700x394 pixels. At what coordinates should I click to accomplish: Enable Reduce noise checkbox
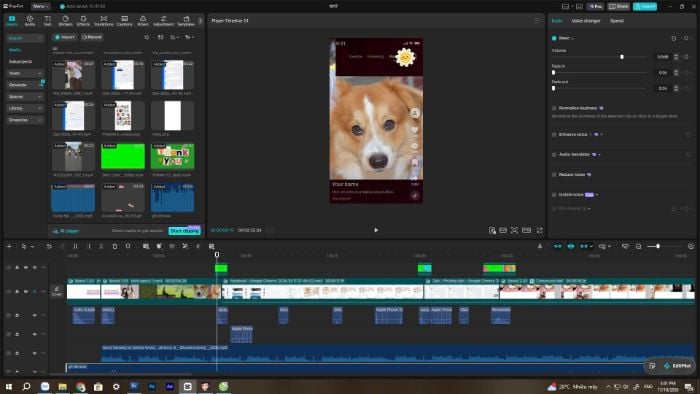pos(554,174)
